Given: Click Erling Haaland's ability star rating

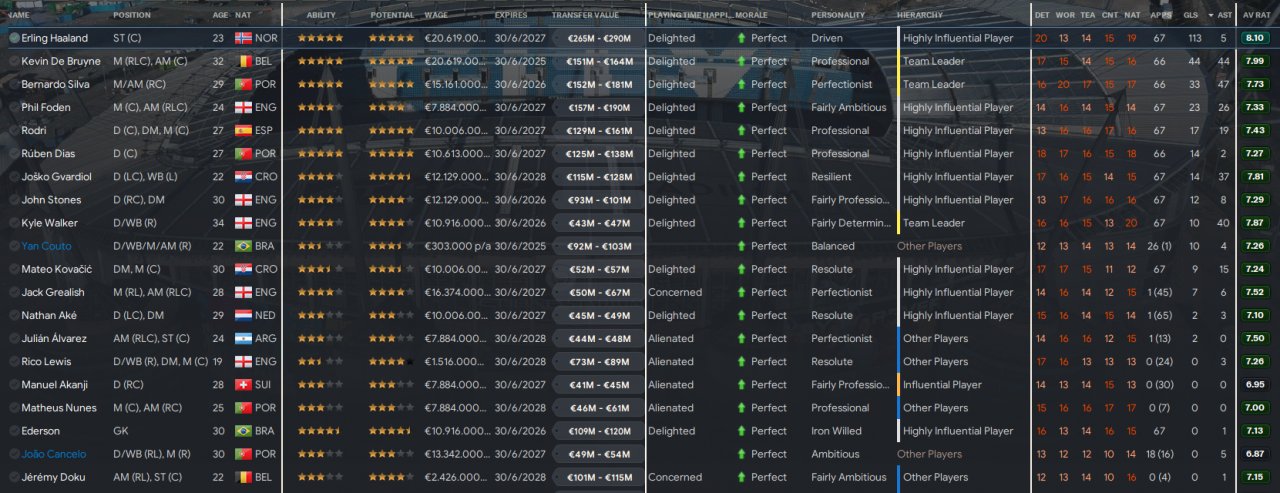Looking at the screenshot, I should 320,38.
